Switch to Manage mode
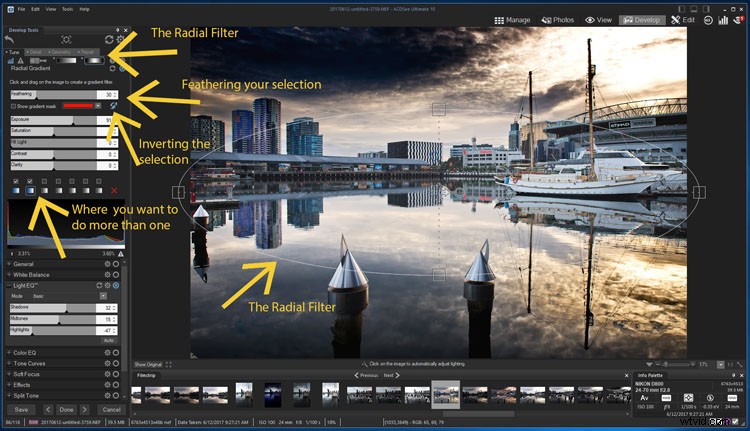The height and width of the screenshot is (431, 750). tap(512, 20)
